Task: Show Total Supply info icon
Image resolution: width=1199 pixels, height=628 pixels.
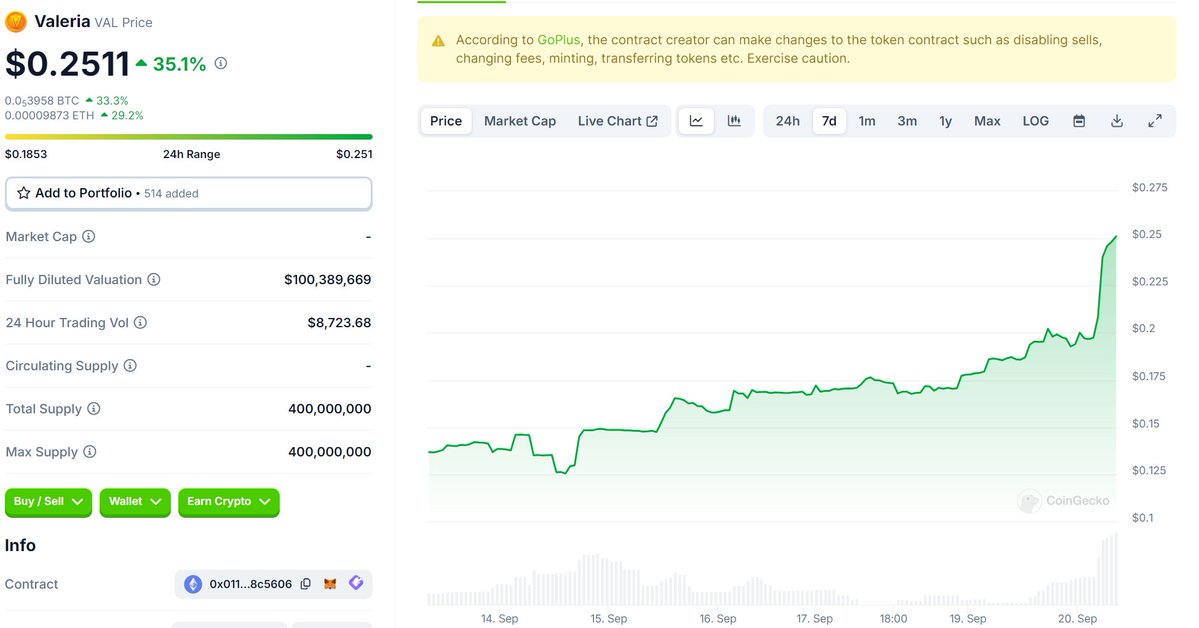Action: point(93,408)
